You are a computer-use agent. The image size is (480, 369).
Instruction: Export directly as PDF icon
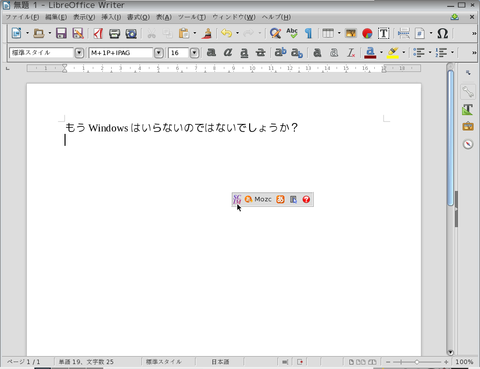(98, 33)
